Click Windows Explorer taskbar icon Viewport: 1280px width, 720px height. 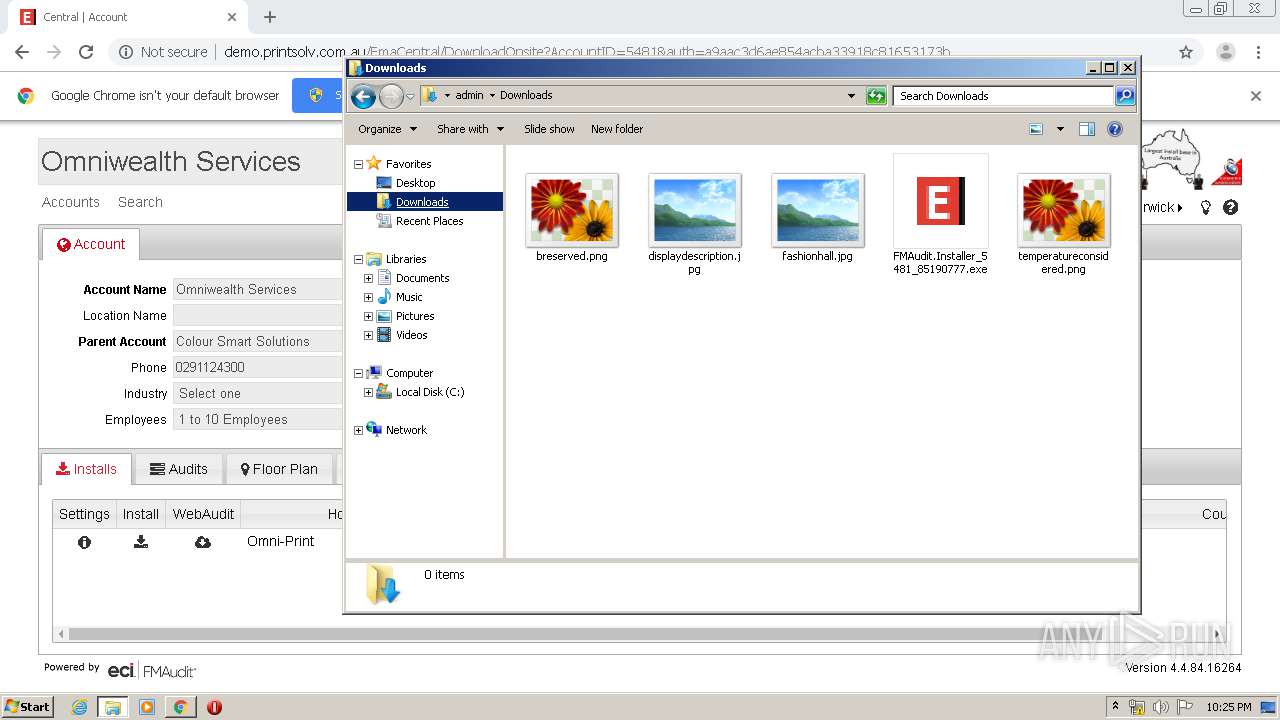click(113, 707)
